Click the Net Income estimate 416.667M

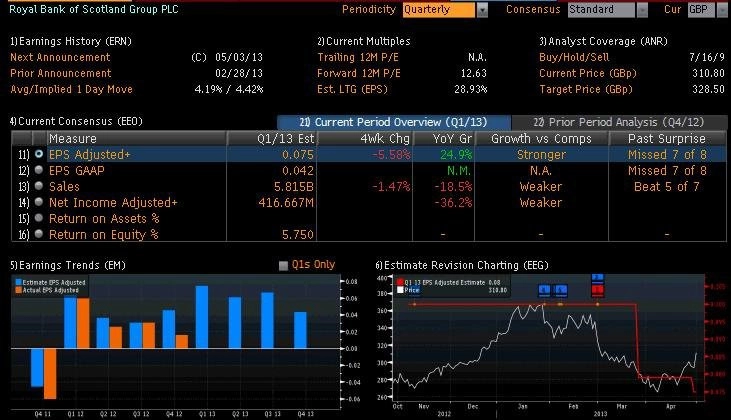[286, 202]
